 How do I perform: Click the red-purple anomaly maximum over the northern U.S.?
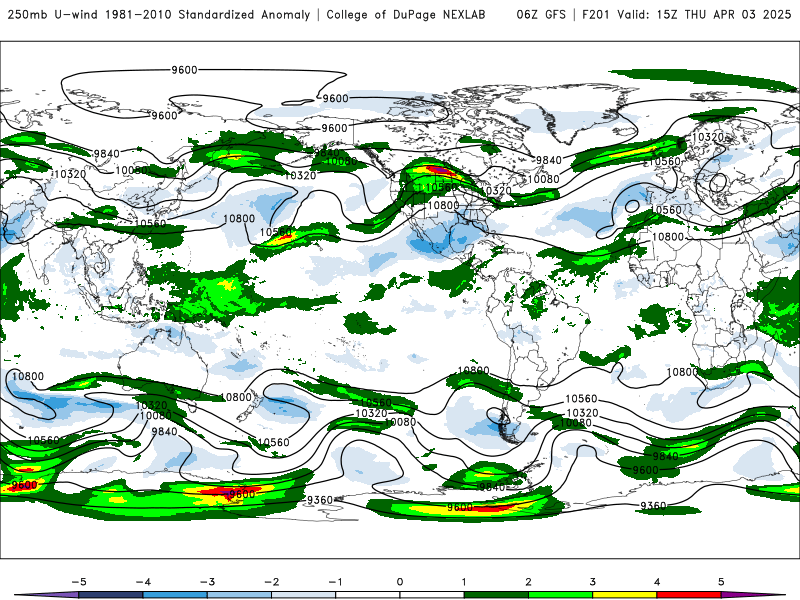442,169
